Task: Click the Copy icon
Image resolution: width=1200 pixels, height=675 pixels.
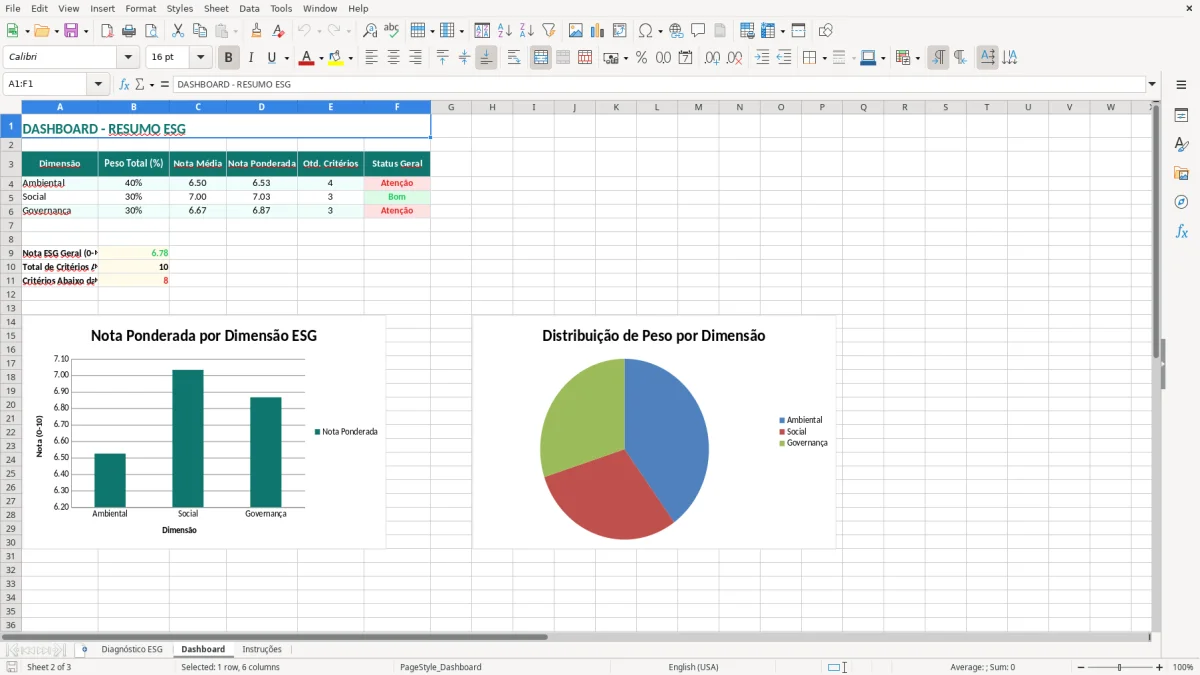Action: coord(200,31)
